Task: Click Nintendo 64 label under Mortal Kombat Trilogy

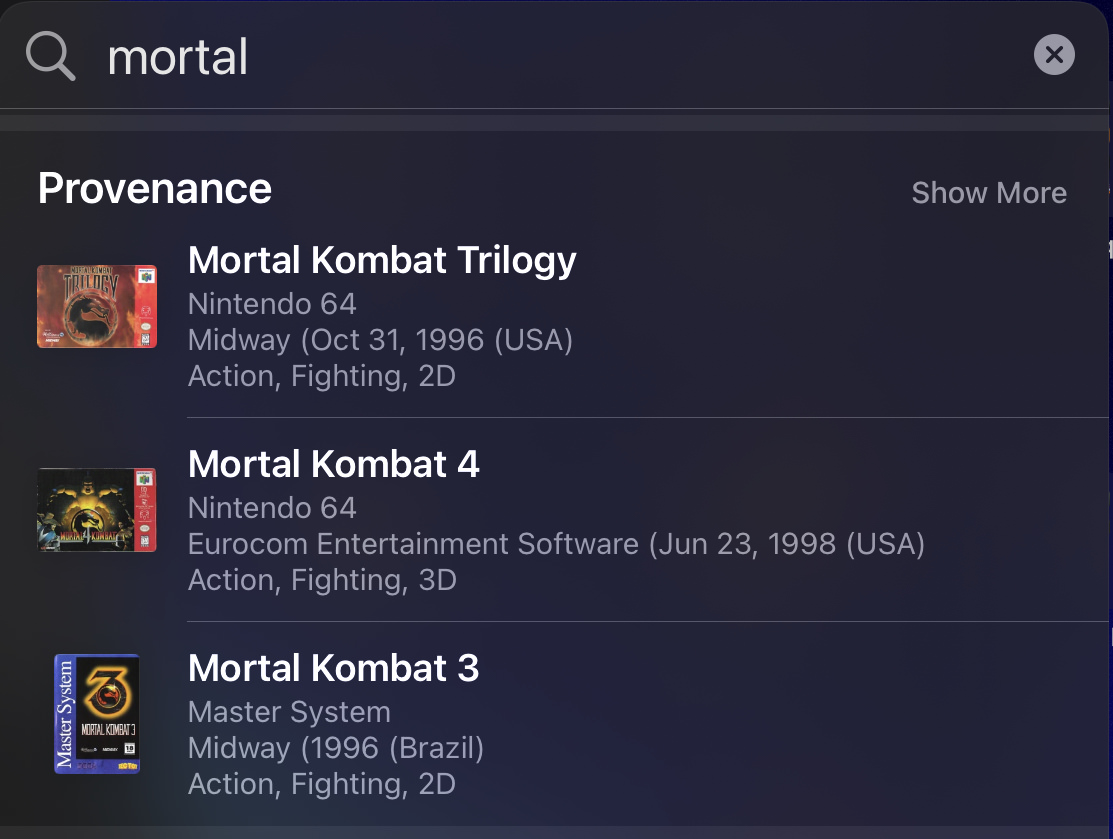Action: [x=273, y=304]
